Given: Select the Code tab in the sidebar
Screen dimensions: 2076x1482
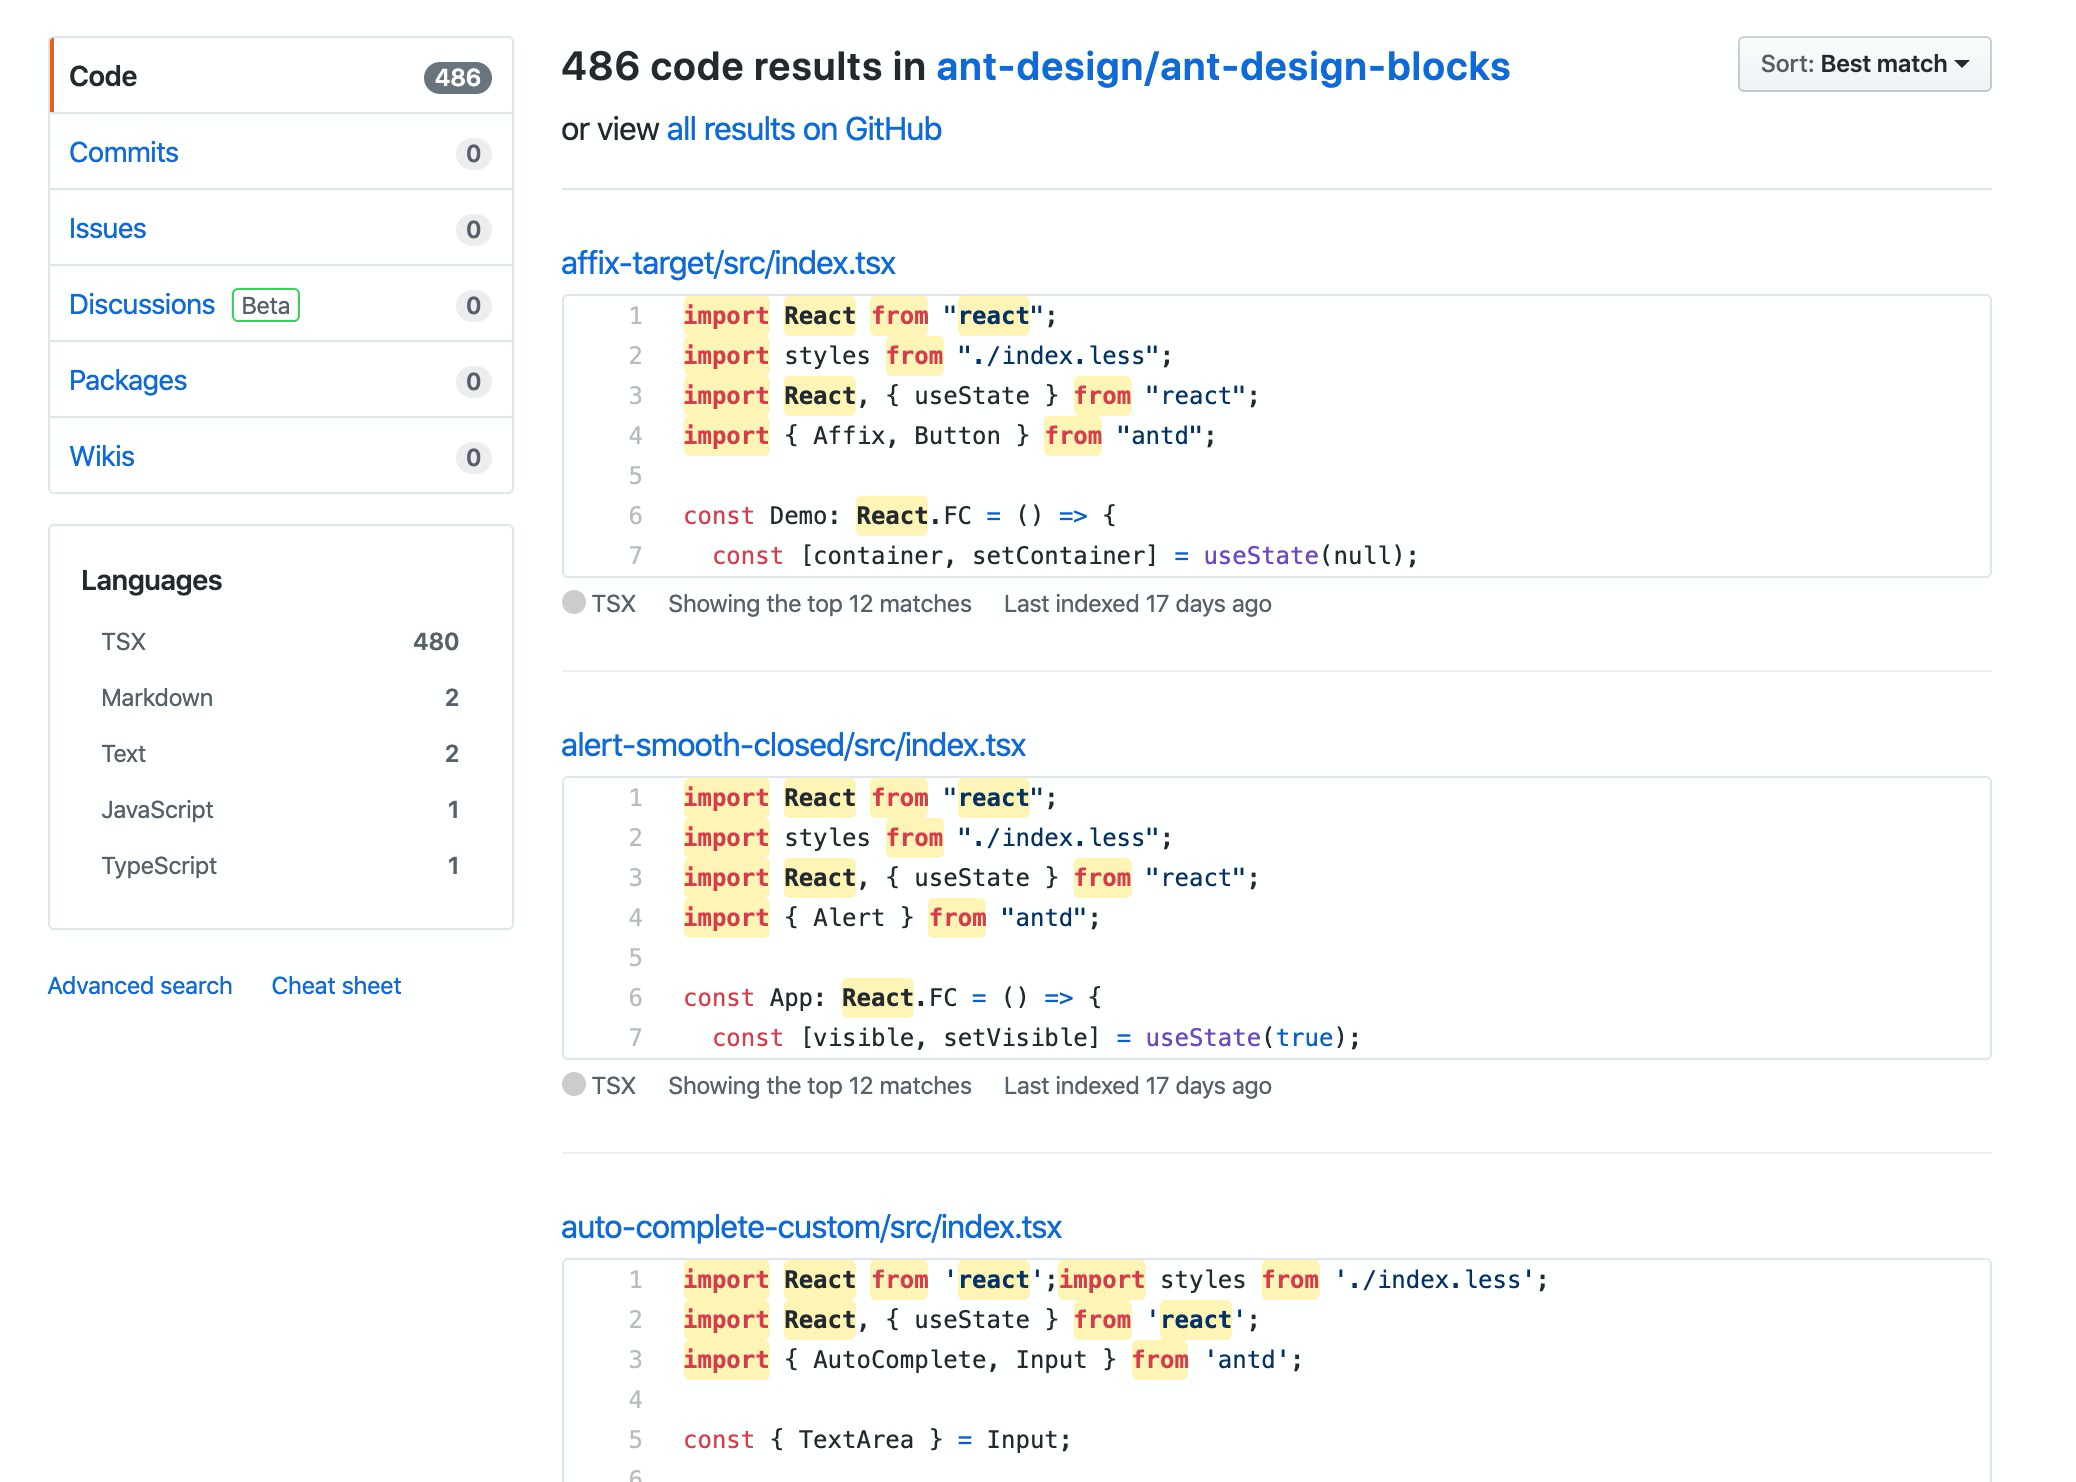Looking at the screenshot, I should click(103, 76).
